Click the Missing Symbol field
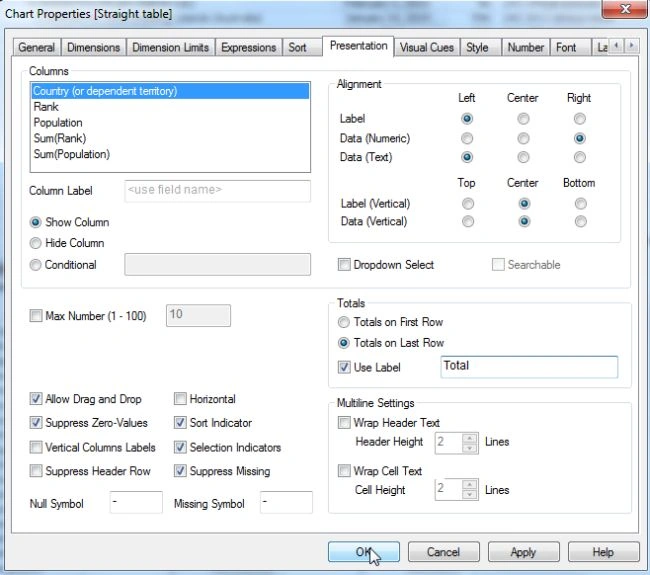This screenshot has width=650, height=575. 286,502
